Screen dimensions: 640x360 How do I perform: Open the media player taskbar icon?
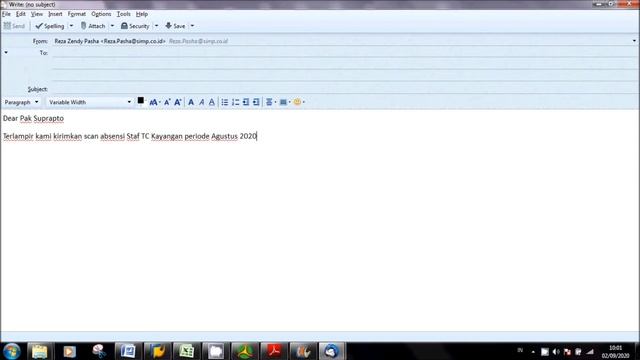pyautogui.click(x=69, y=351)
